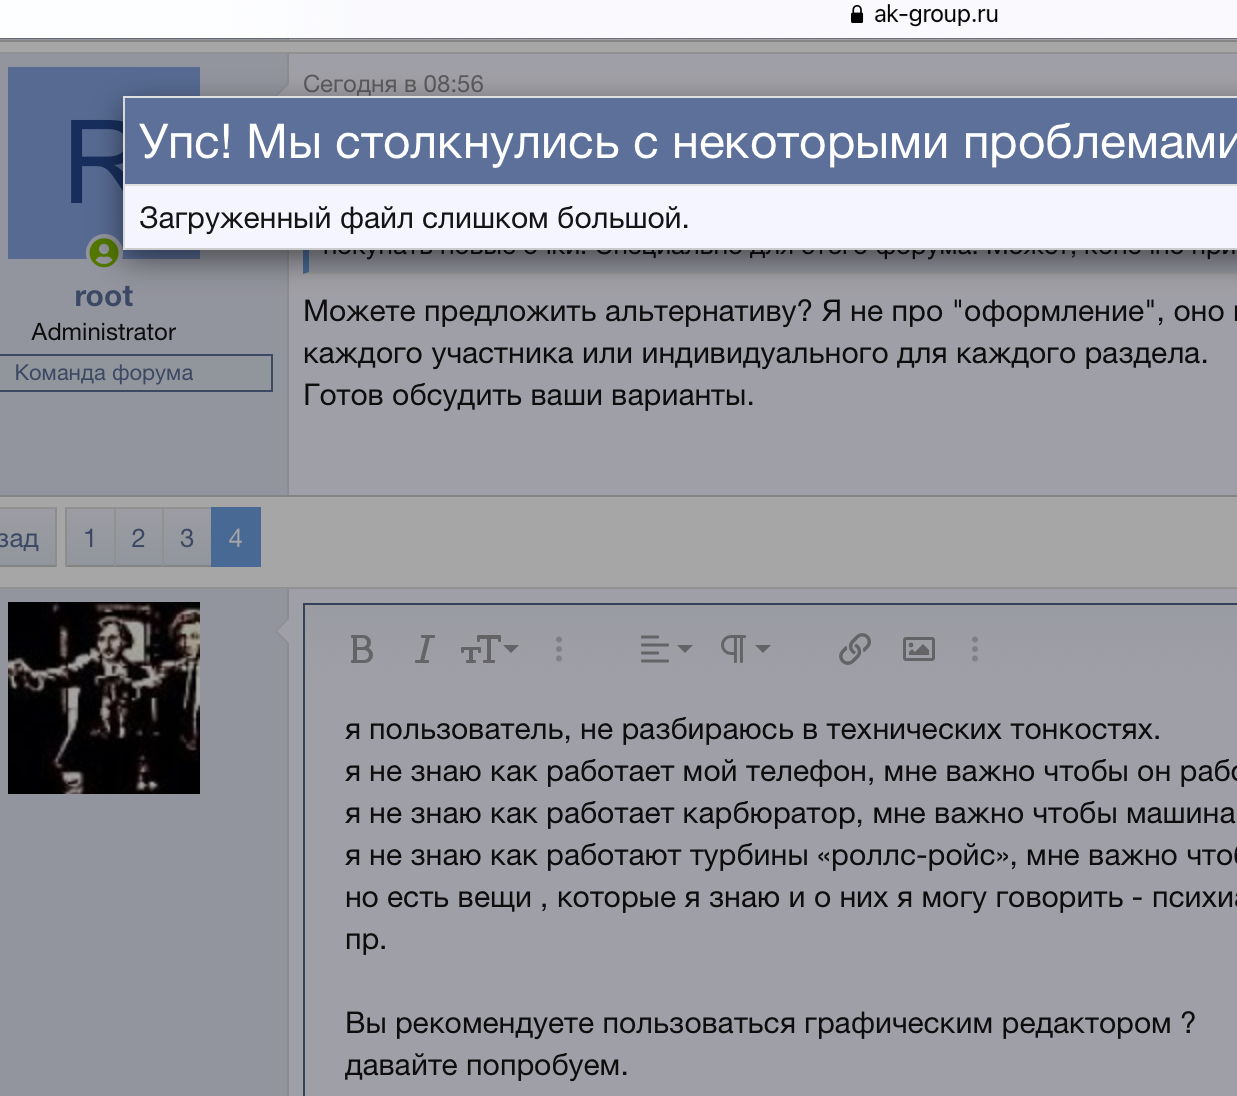
Task: Go to page 1 of the thread
Action: click(90, 538)
